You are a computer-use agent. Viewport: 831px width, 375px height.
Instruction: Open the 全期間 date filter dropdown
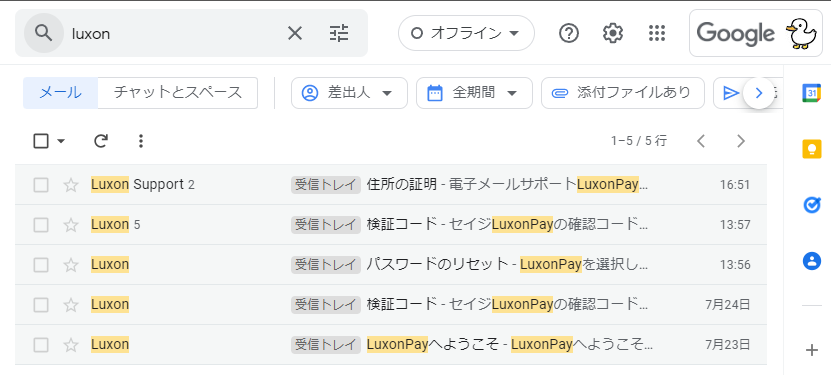coord(474,93)
